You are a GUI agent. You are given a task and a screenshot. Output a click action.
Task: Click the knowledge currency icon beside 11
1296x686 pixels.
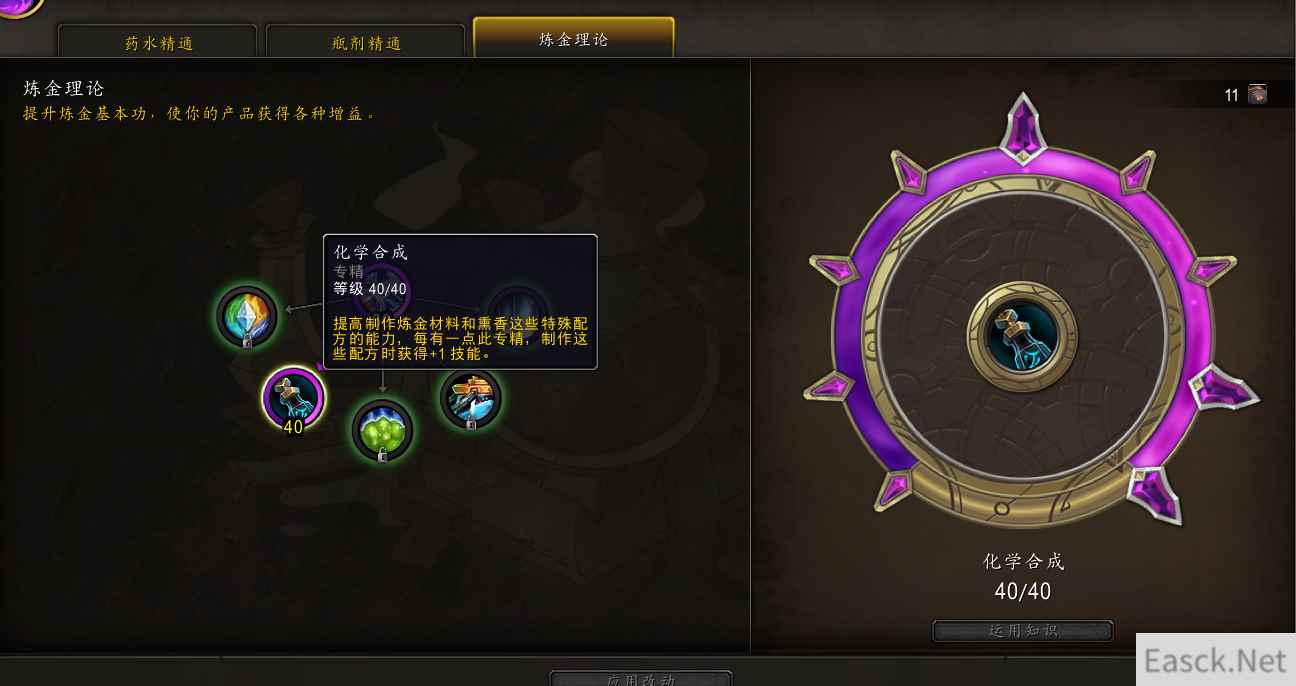click(1257, 94)
